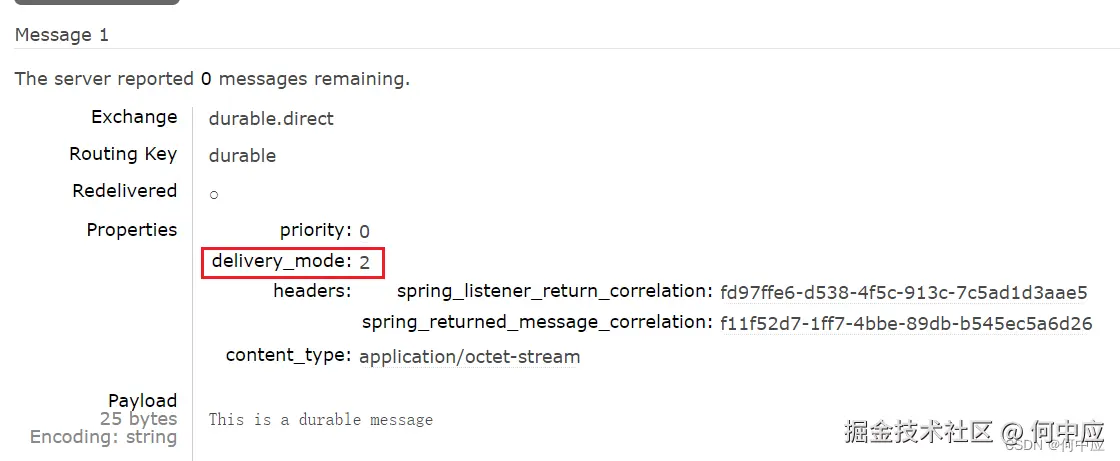
Task: Click the Message 1 heading
Action: (x=62, y=35)
